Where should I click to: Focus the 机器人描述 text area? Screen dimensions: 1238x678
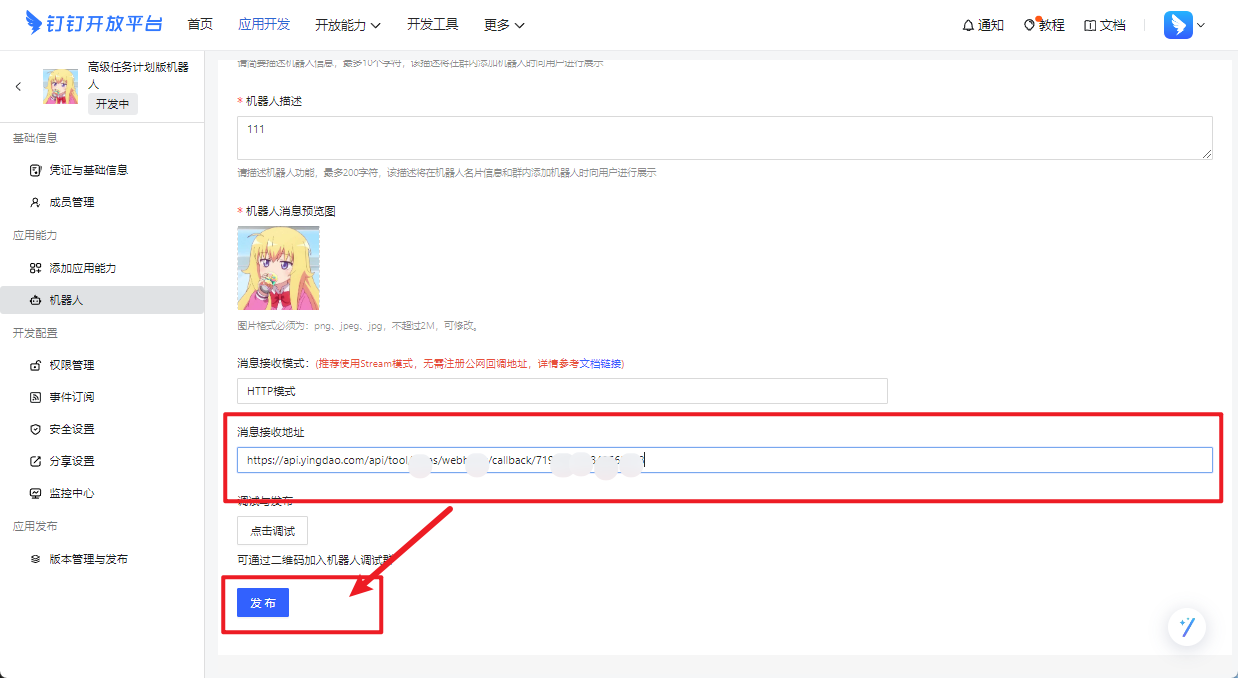725,137
